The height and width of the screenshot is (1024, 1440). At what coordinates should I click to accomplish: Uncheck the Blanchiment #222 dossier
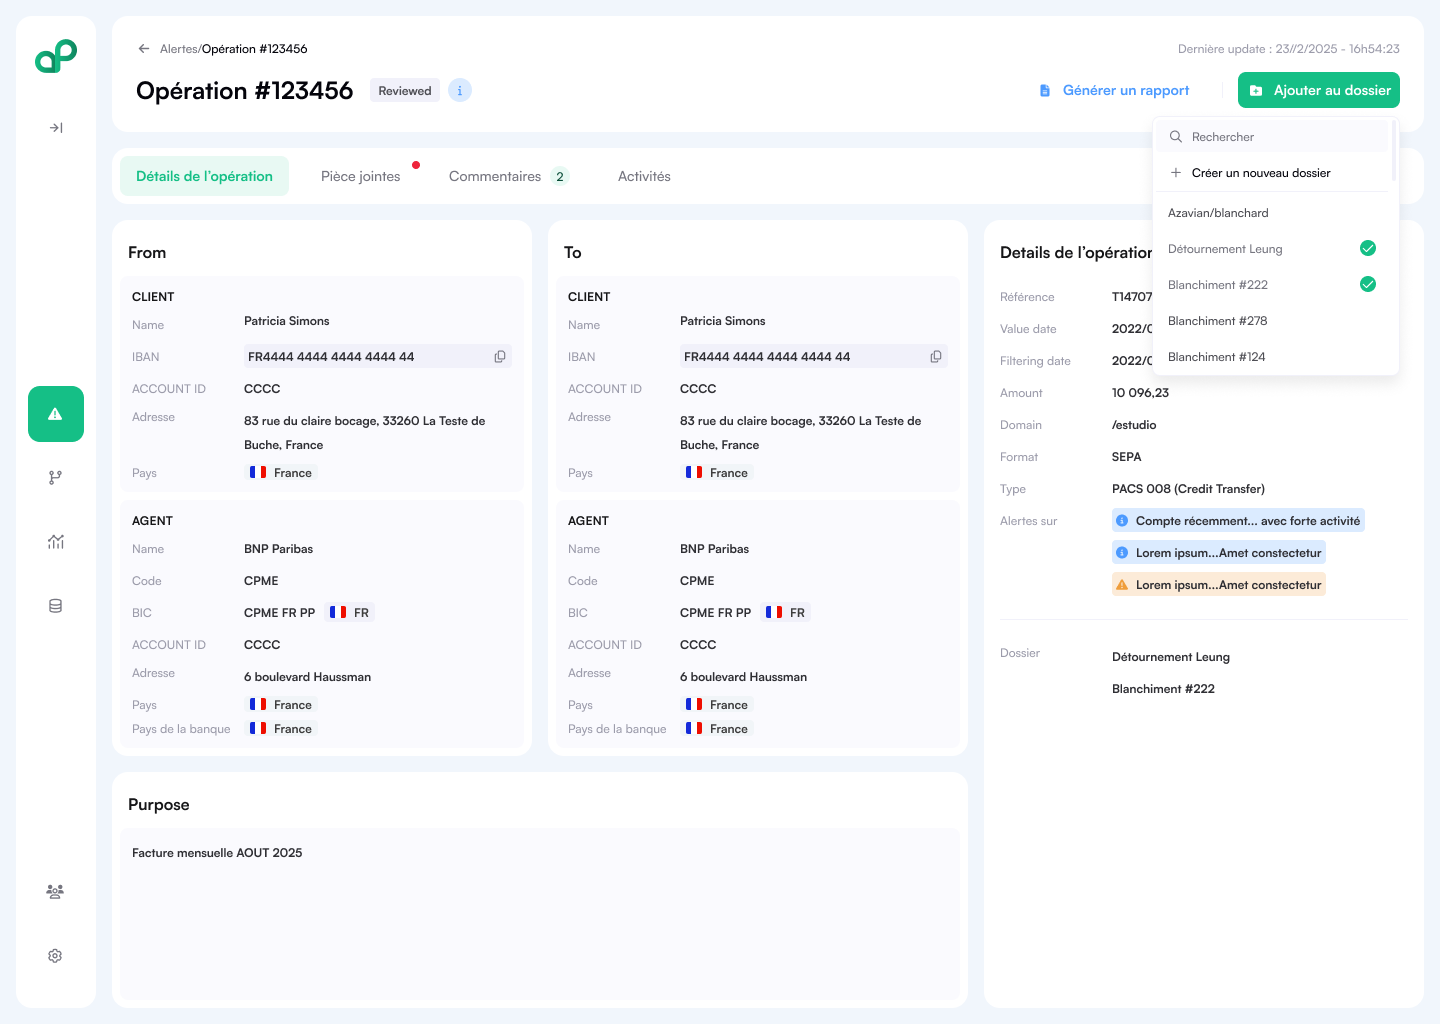point(1367,285)
